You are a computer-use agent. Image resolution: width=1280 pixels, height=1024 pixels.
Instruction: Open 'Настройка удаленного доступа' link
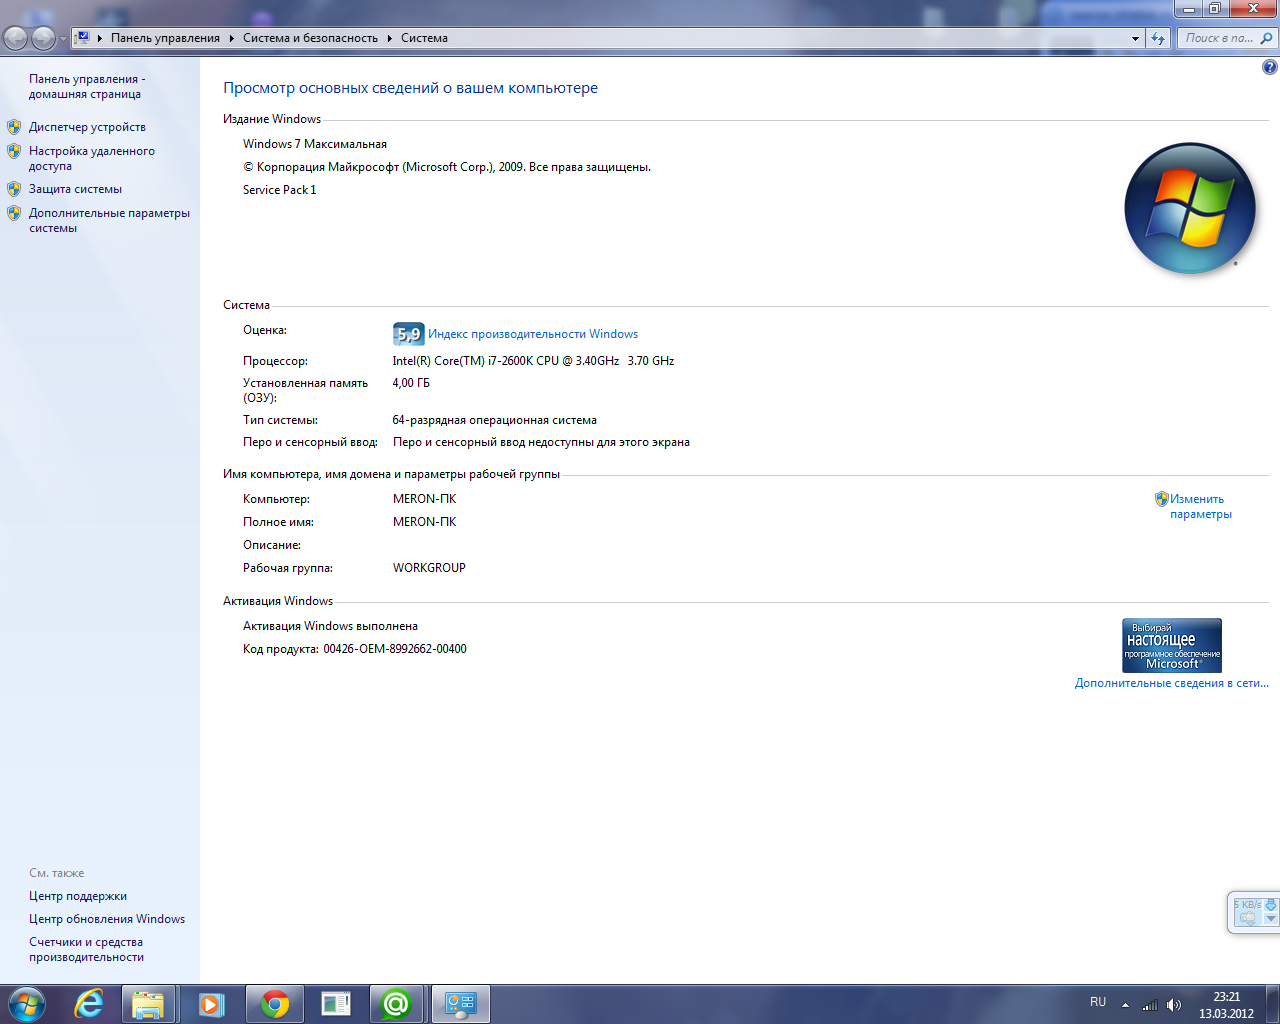point(92,158)
